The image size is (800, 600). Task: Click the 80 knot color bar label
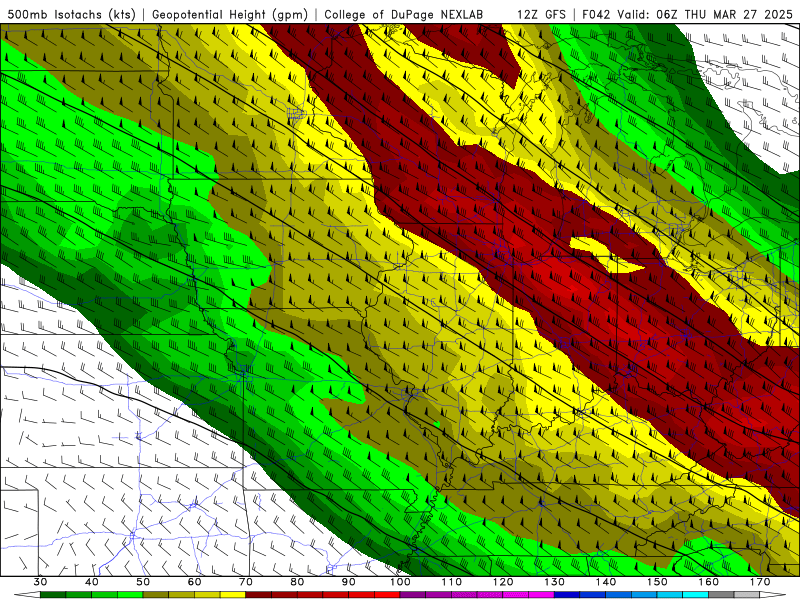click(297, 582)
